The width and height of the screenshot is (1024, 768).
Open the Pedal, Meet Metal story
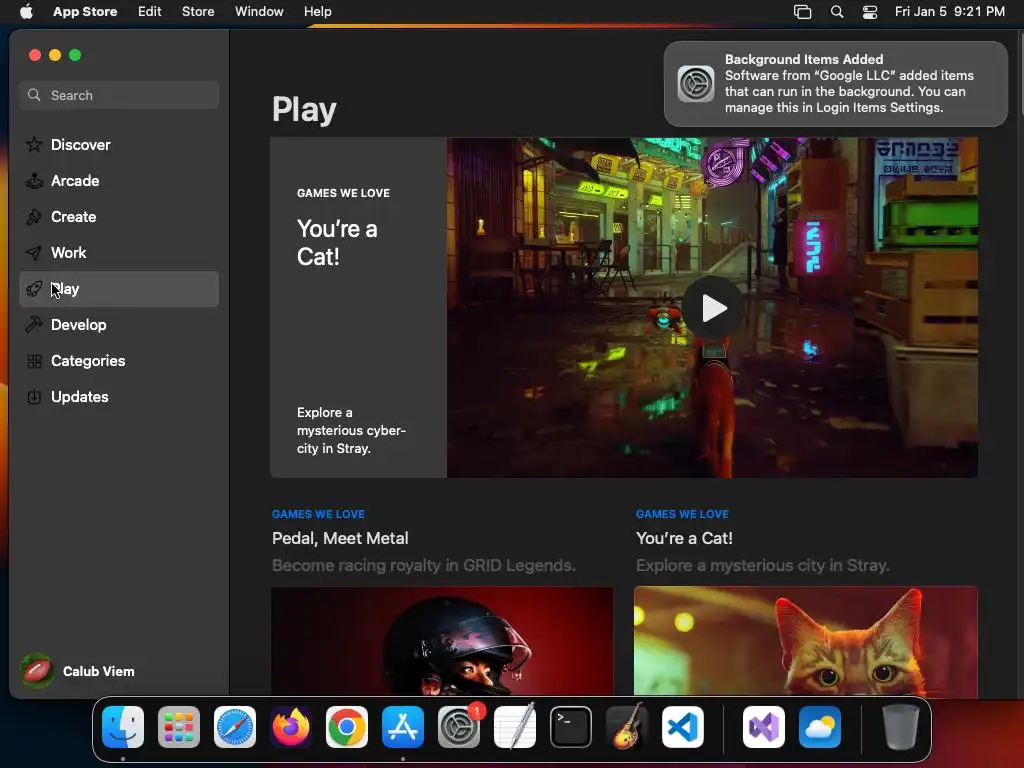(340, 538)
